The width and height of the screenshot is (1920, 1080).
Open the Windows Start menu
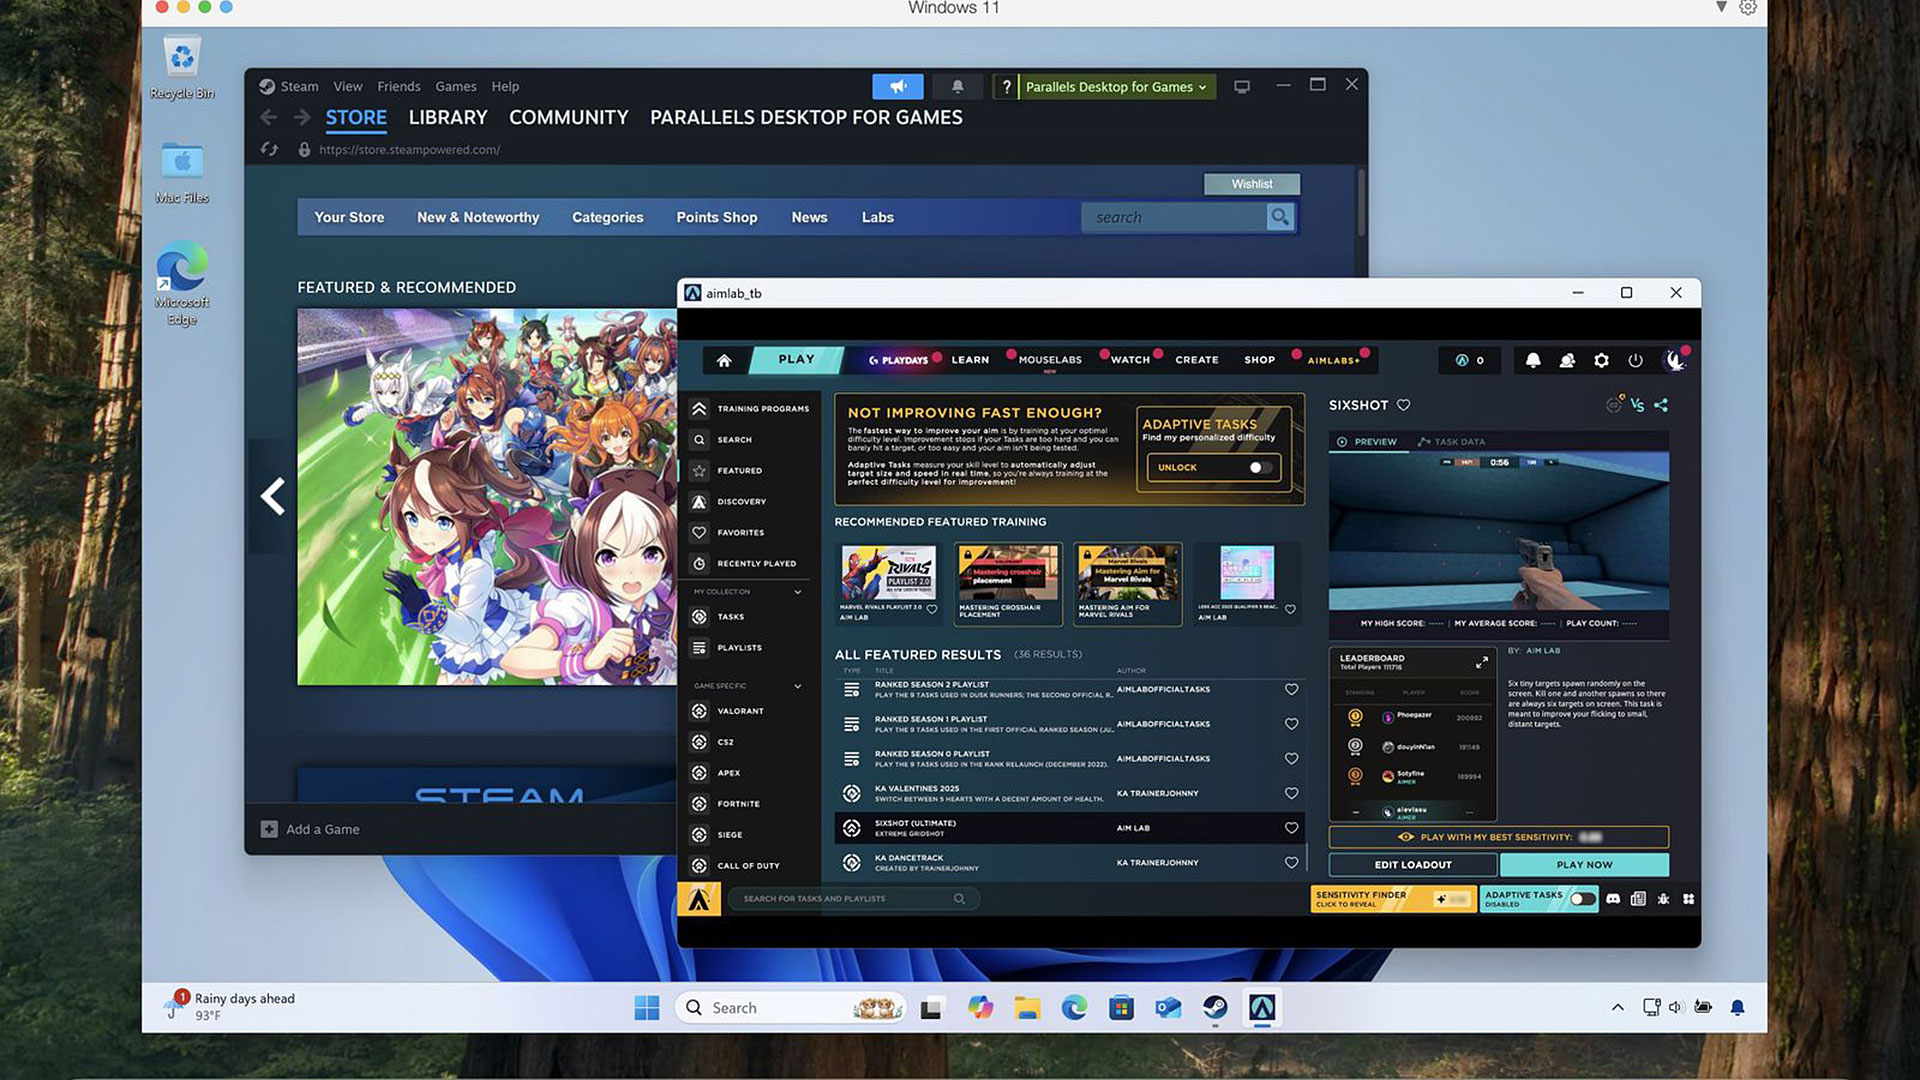[x=647, y=1008]
